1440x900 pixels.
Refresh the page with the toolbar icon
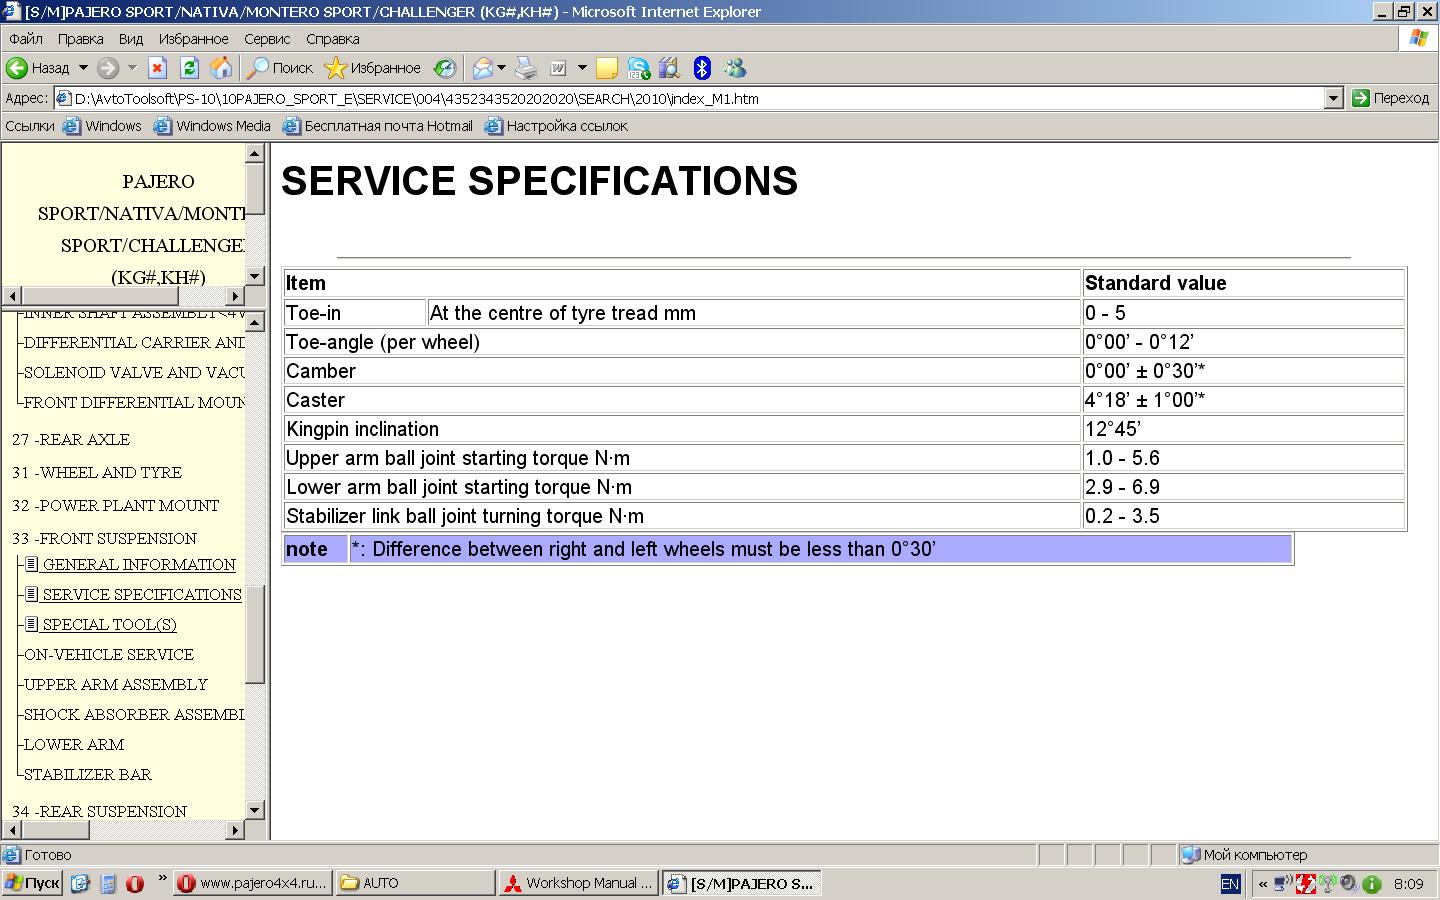[189, 68]
